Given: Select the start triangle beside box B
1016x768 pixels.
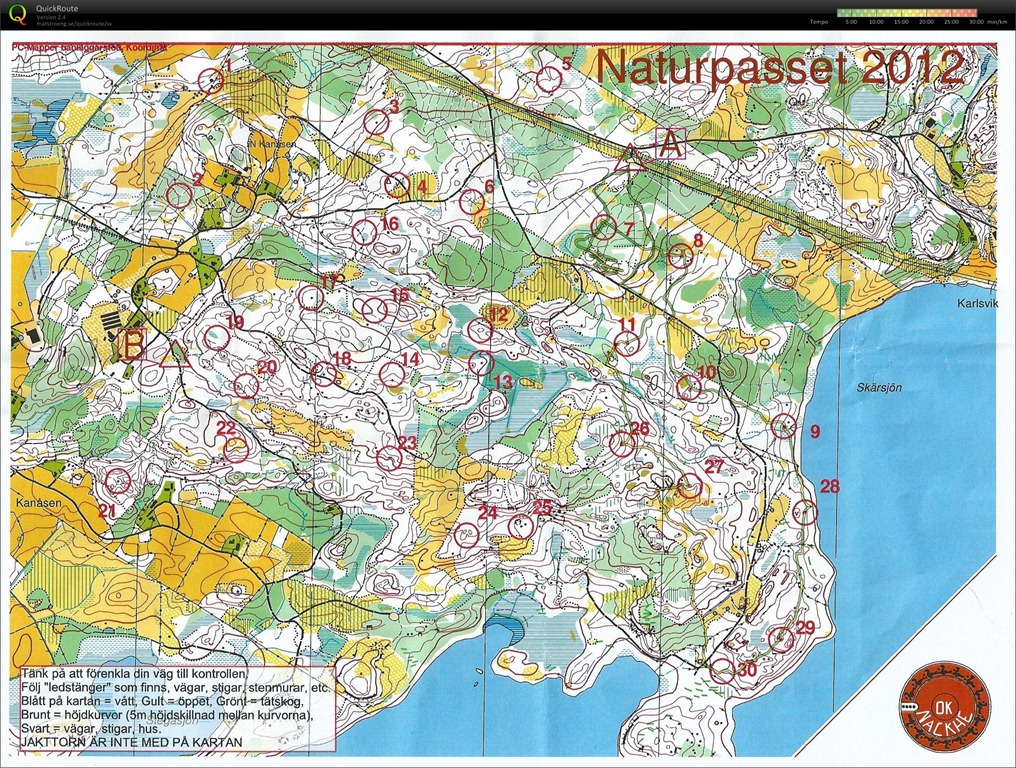Looking at the screenshot, I should coord(174,352).
